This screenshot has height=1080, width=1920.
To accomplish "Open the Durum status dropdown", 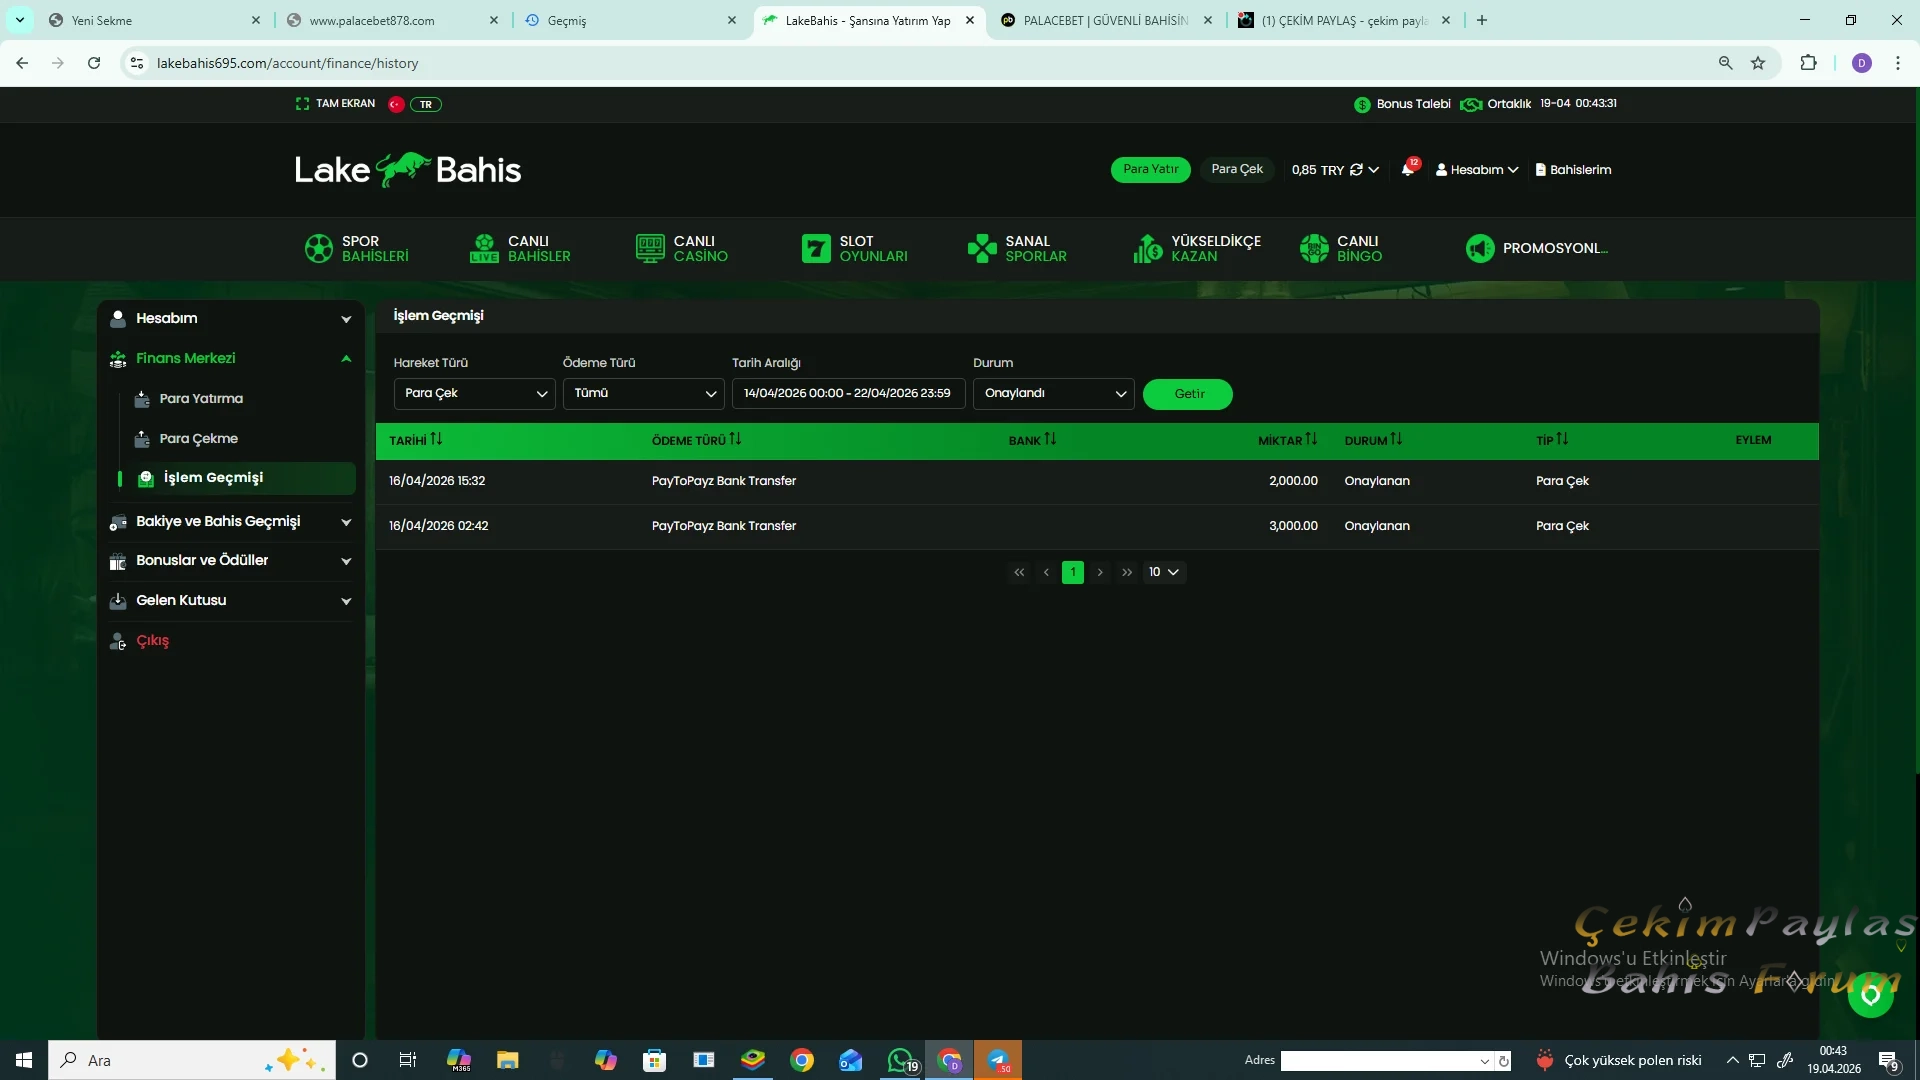I will tap(1053, 393).
